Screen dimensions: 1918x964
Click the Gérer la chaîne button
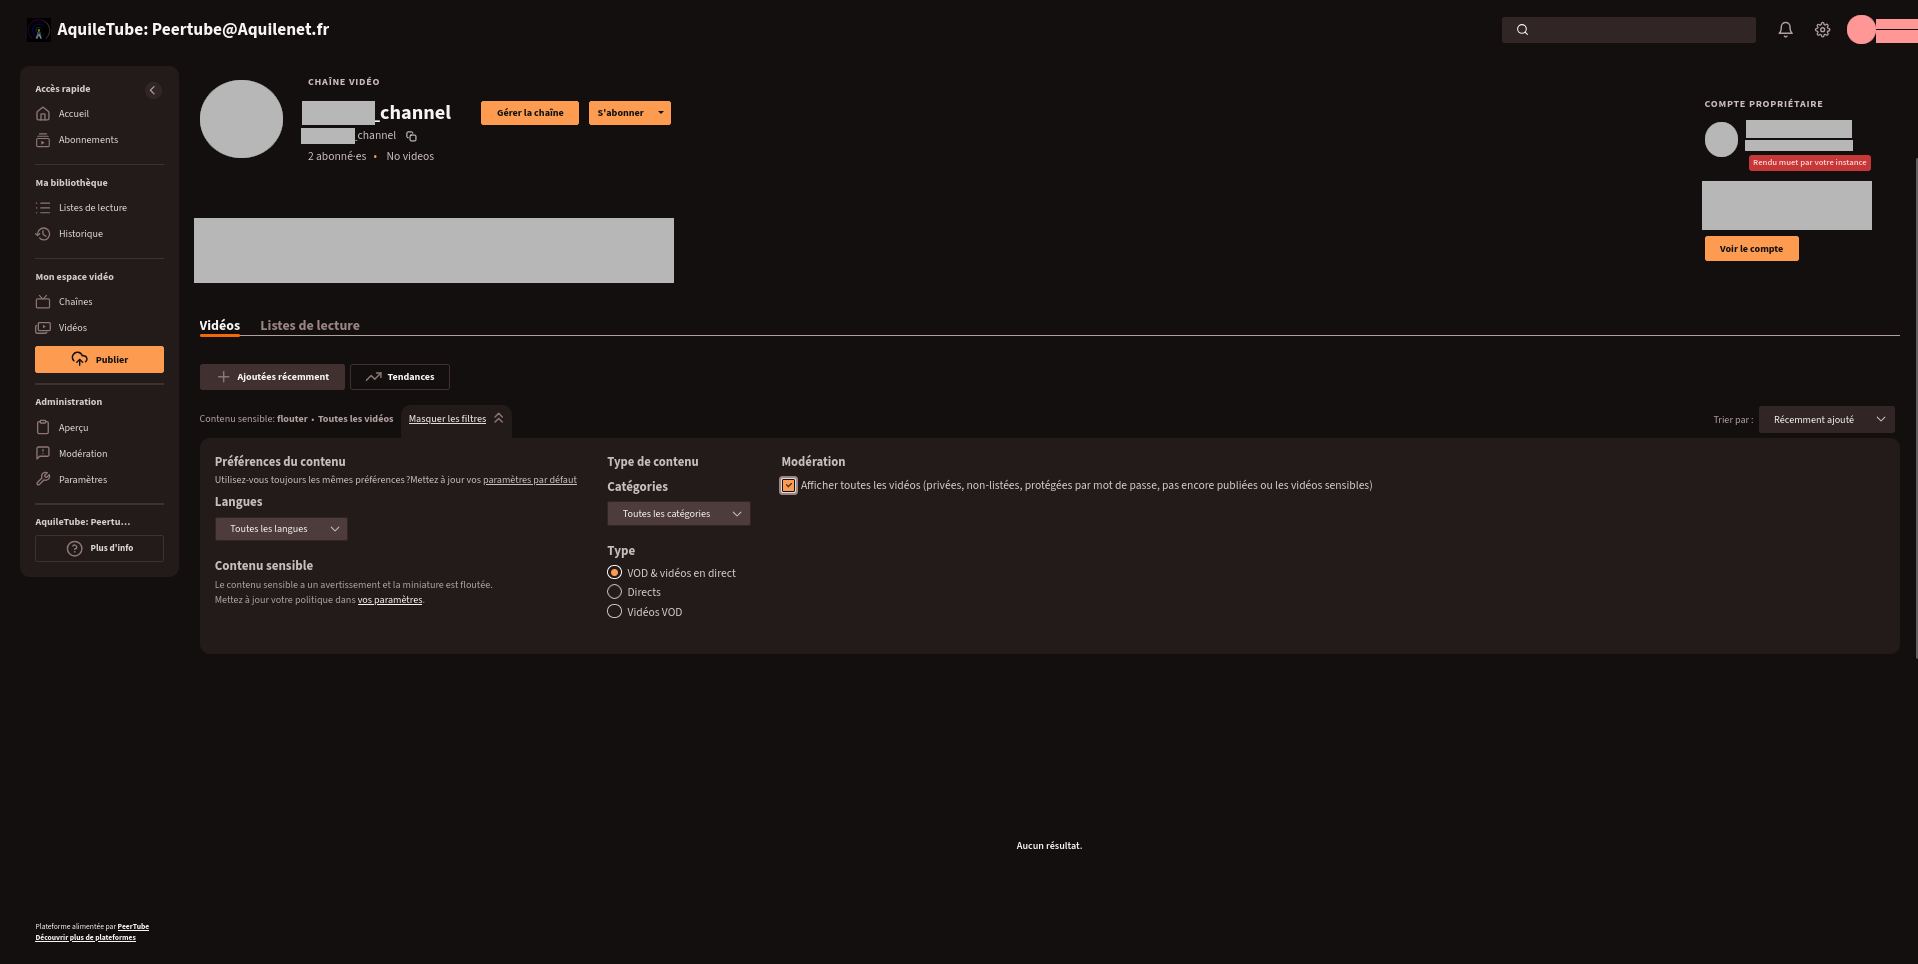pos(530,113)
